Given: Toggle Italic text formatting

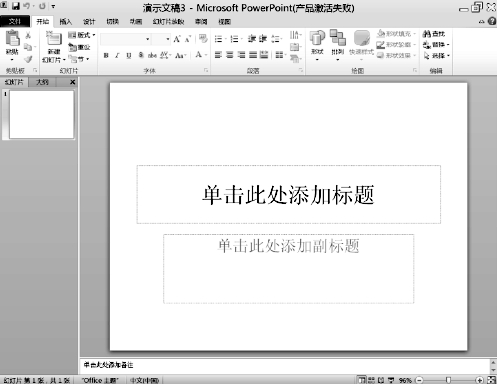Looking at the screenshot, I should pos(117,56).
